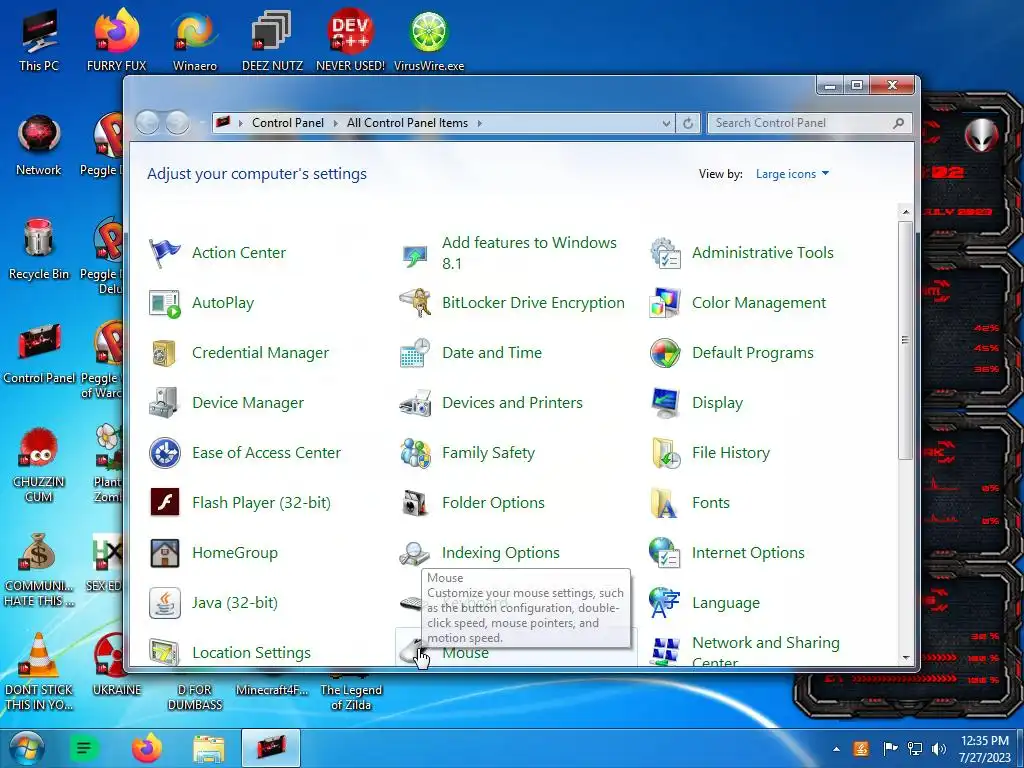Click the Start button on taskbar

[x=26, y=748]
